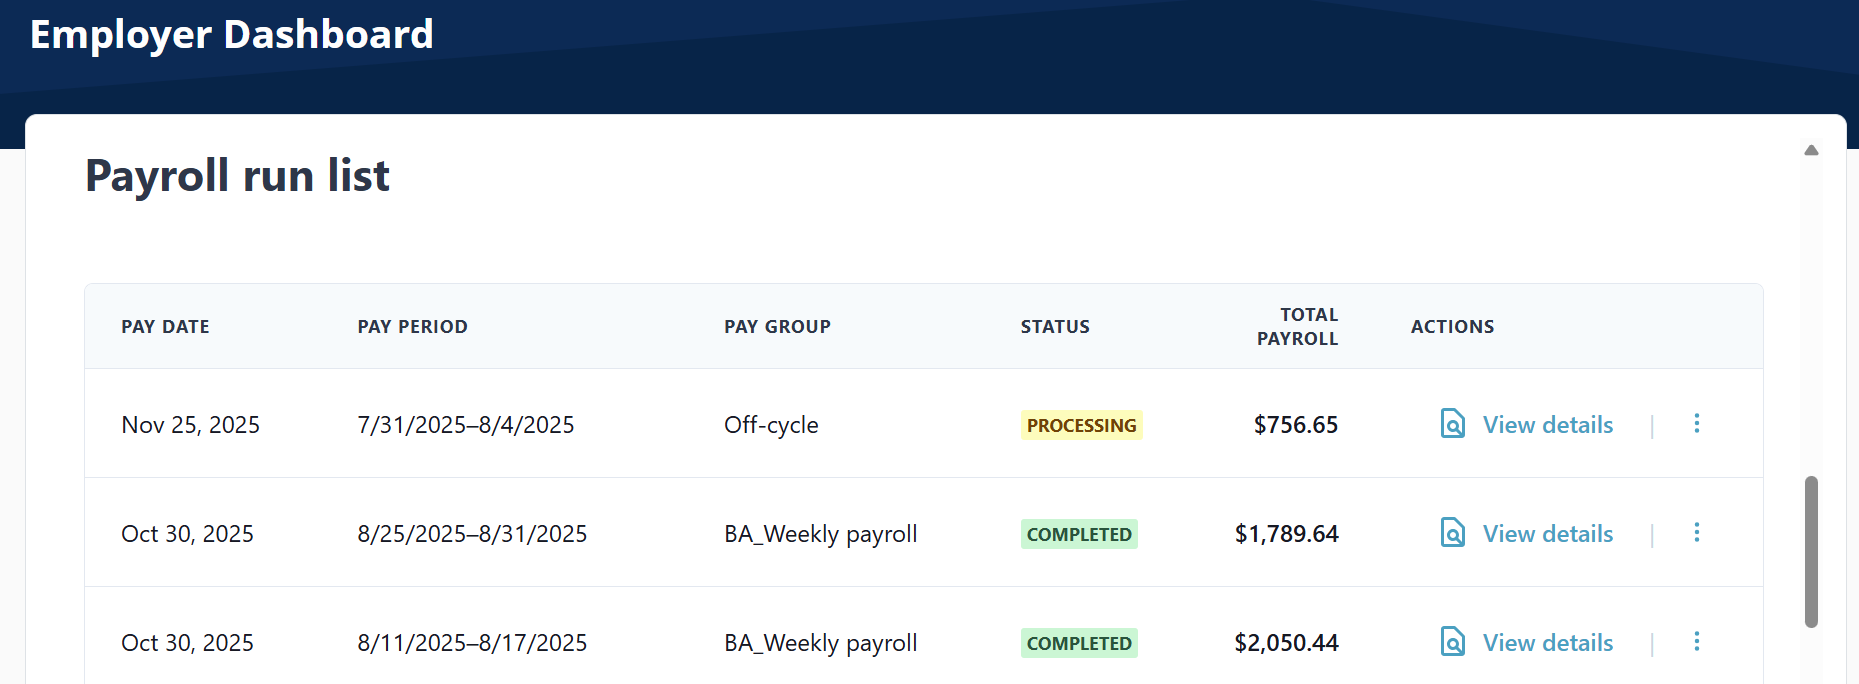This screenshot has width=1859, height=684.
Task: Click the document magnifier icon in Off-cycle row
Action: point(1452,424)
